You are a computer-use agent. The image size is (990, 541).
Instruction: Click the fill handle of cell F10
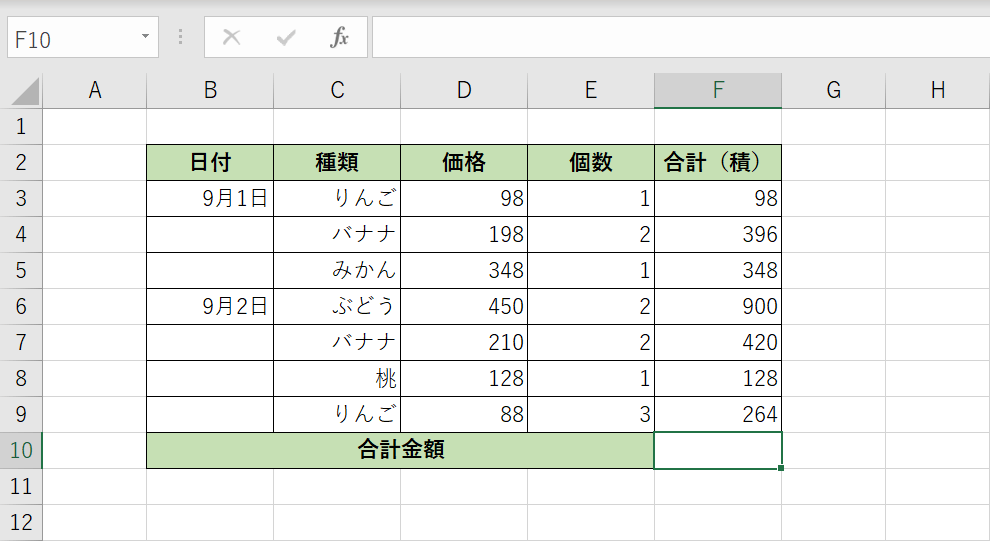point(782,468)
